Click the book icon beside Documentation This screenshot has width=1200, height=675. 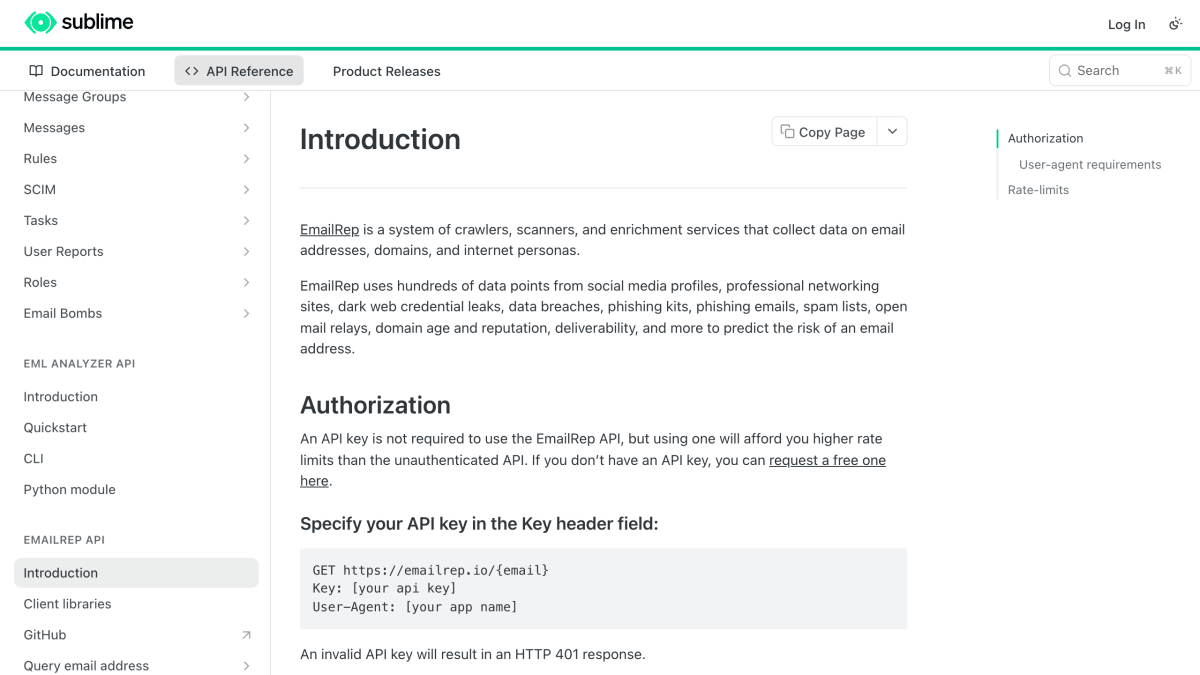(x=36, y=71)
